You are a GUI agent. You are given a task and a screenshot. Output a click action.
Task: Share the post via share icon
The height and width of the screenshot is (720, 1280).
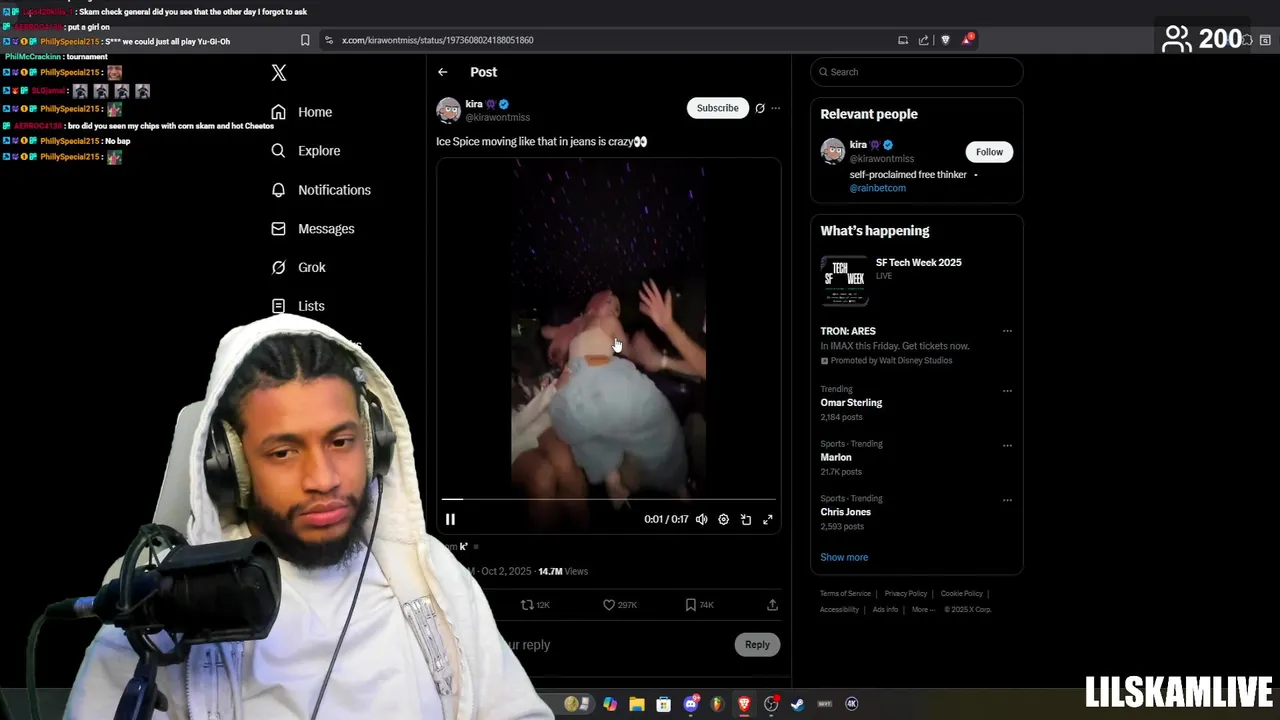click(x=772, y=605)
